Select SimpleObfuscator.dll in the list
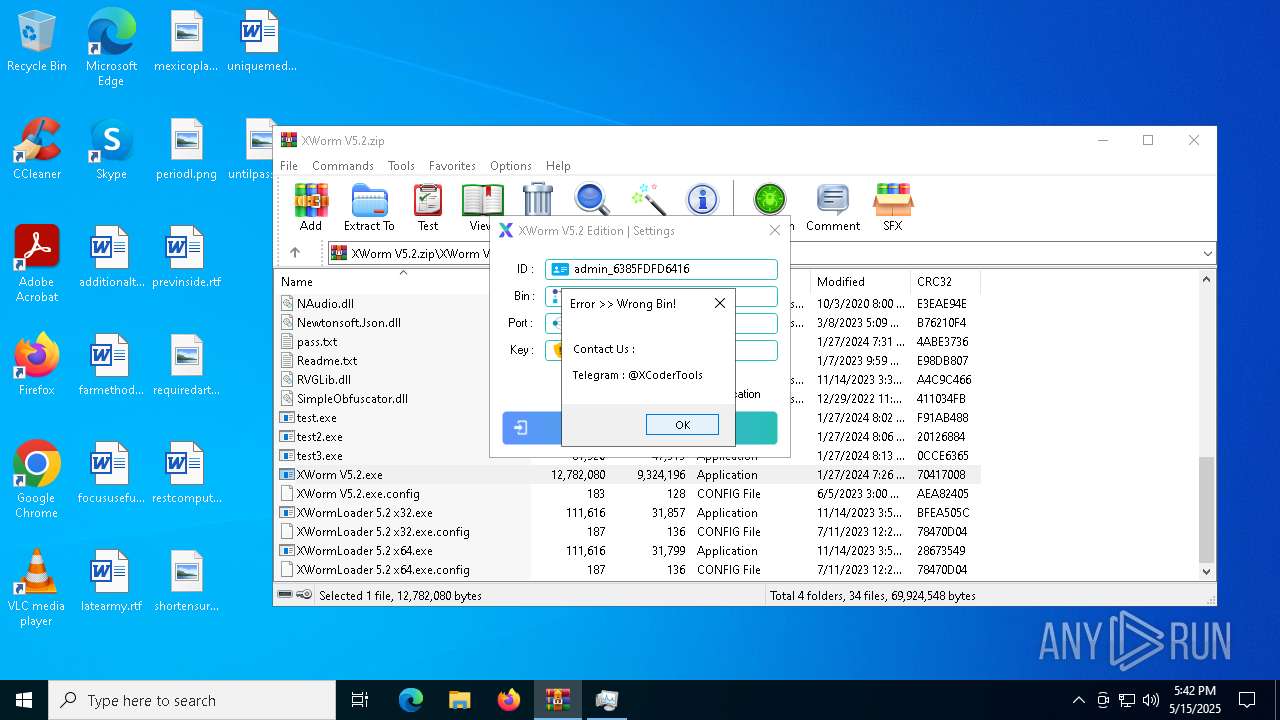The height and width of the screenshot is (720, 1280). pos(352,399)
